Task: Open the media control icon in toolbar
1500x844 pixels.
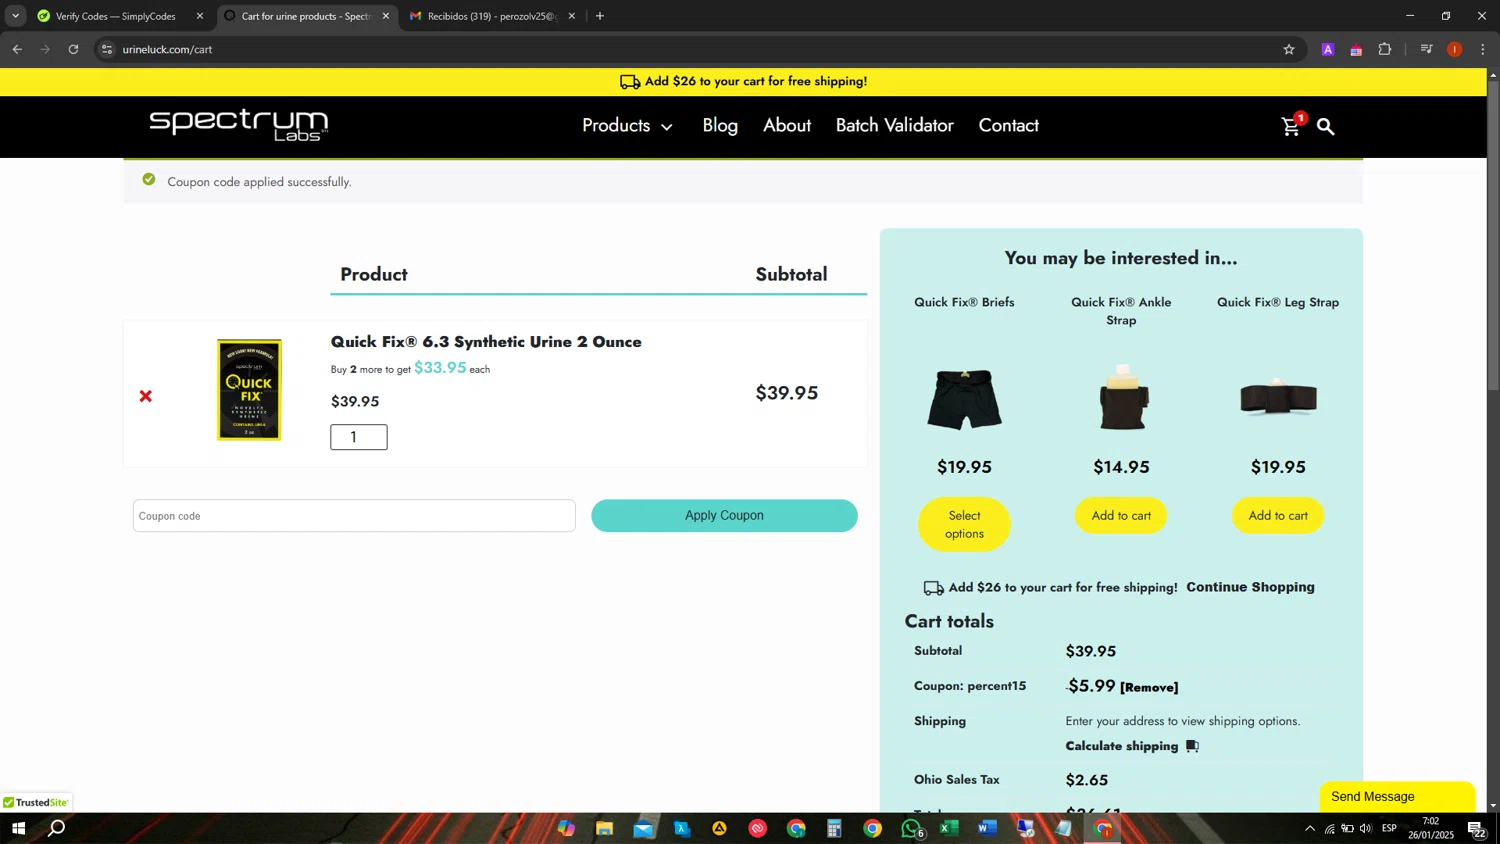Action: coord(1427,49)
